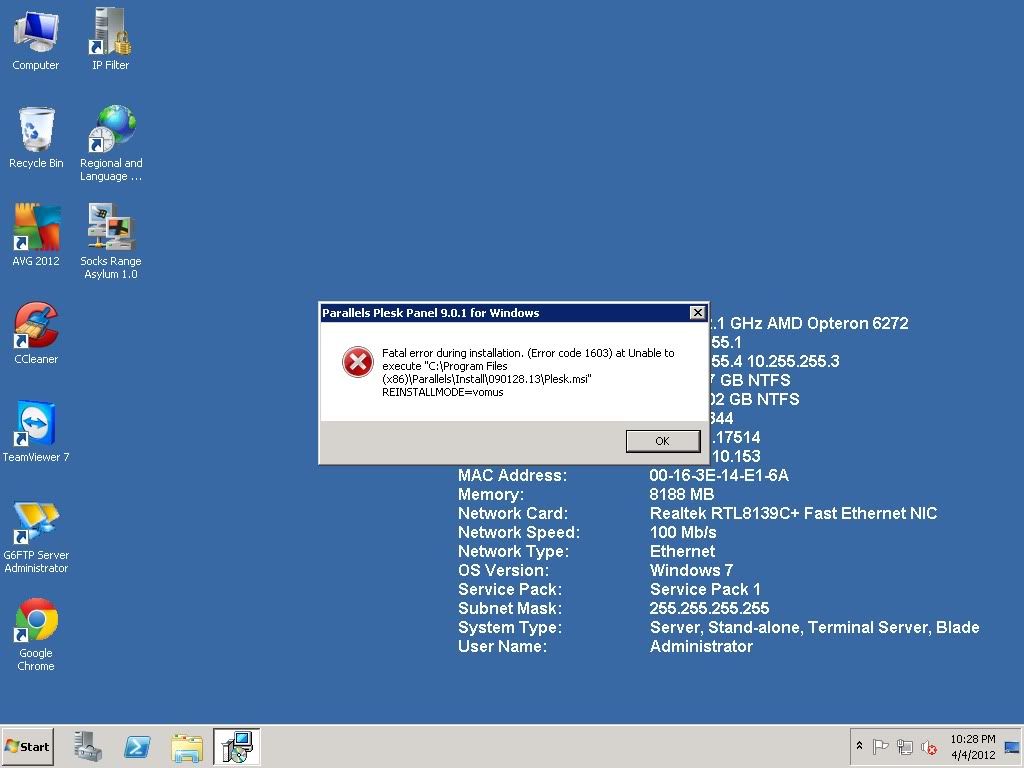Click the Realtek RTL8139C+ network card text
Screen dimensions: 1024x768
(x=793, y=513)
